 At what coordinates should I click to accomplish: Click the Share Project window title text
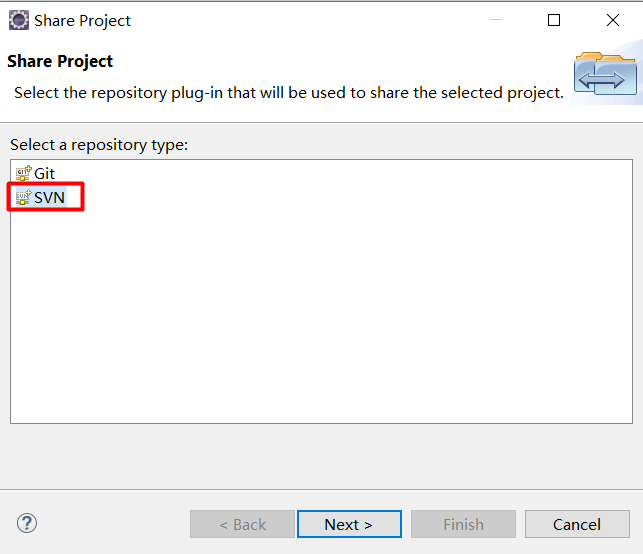click(82, 20)
